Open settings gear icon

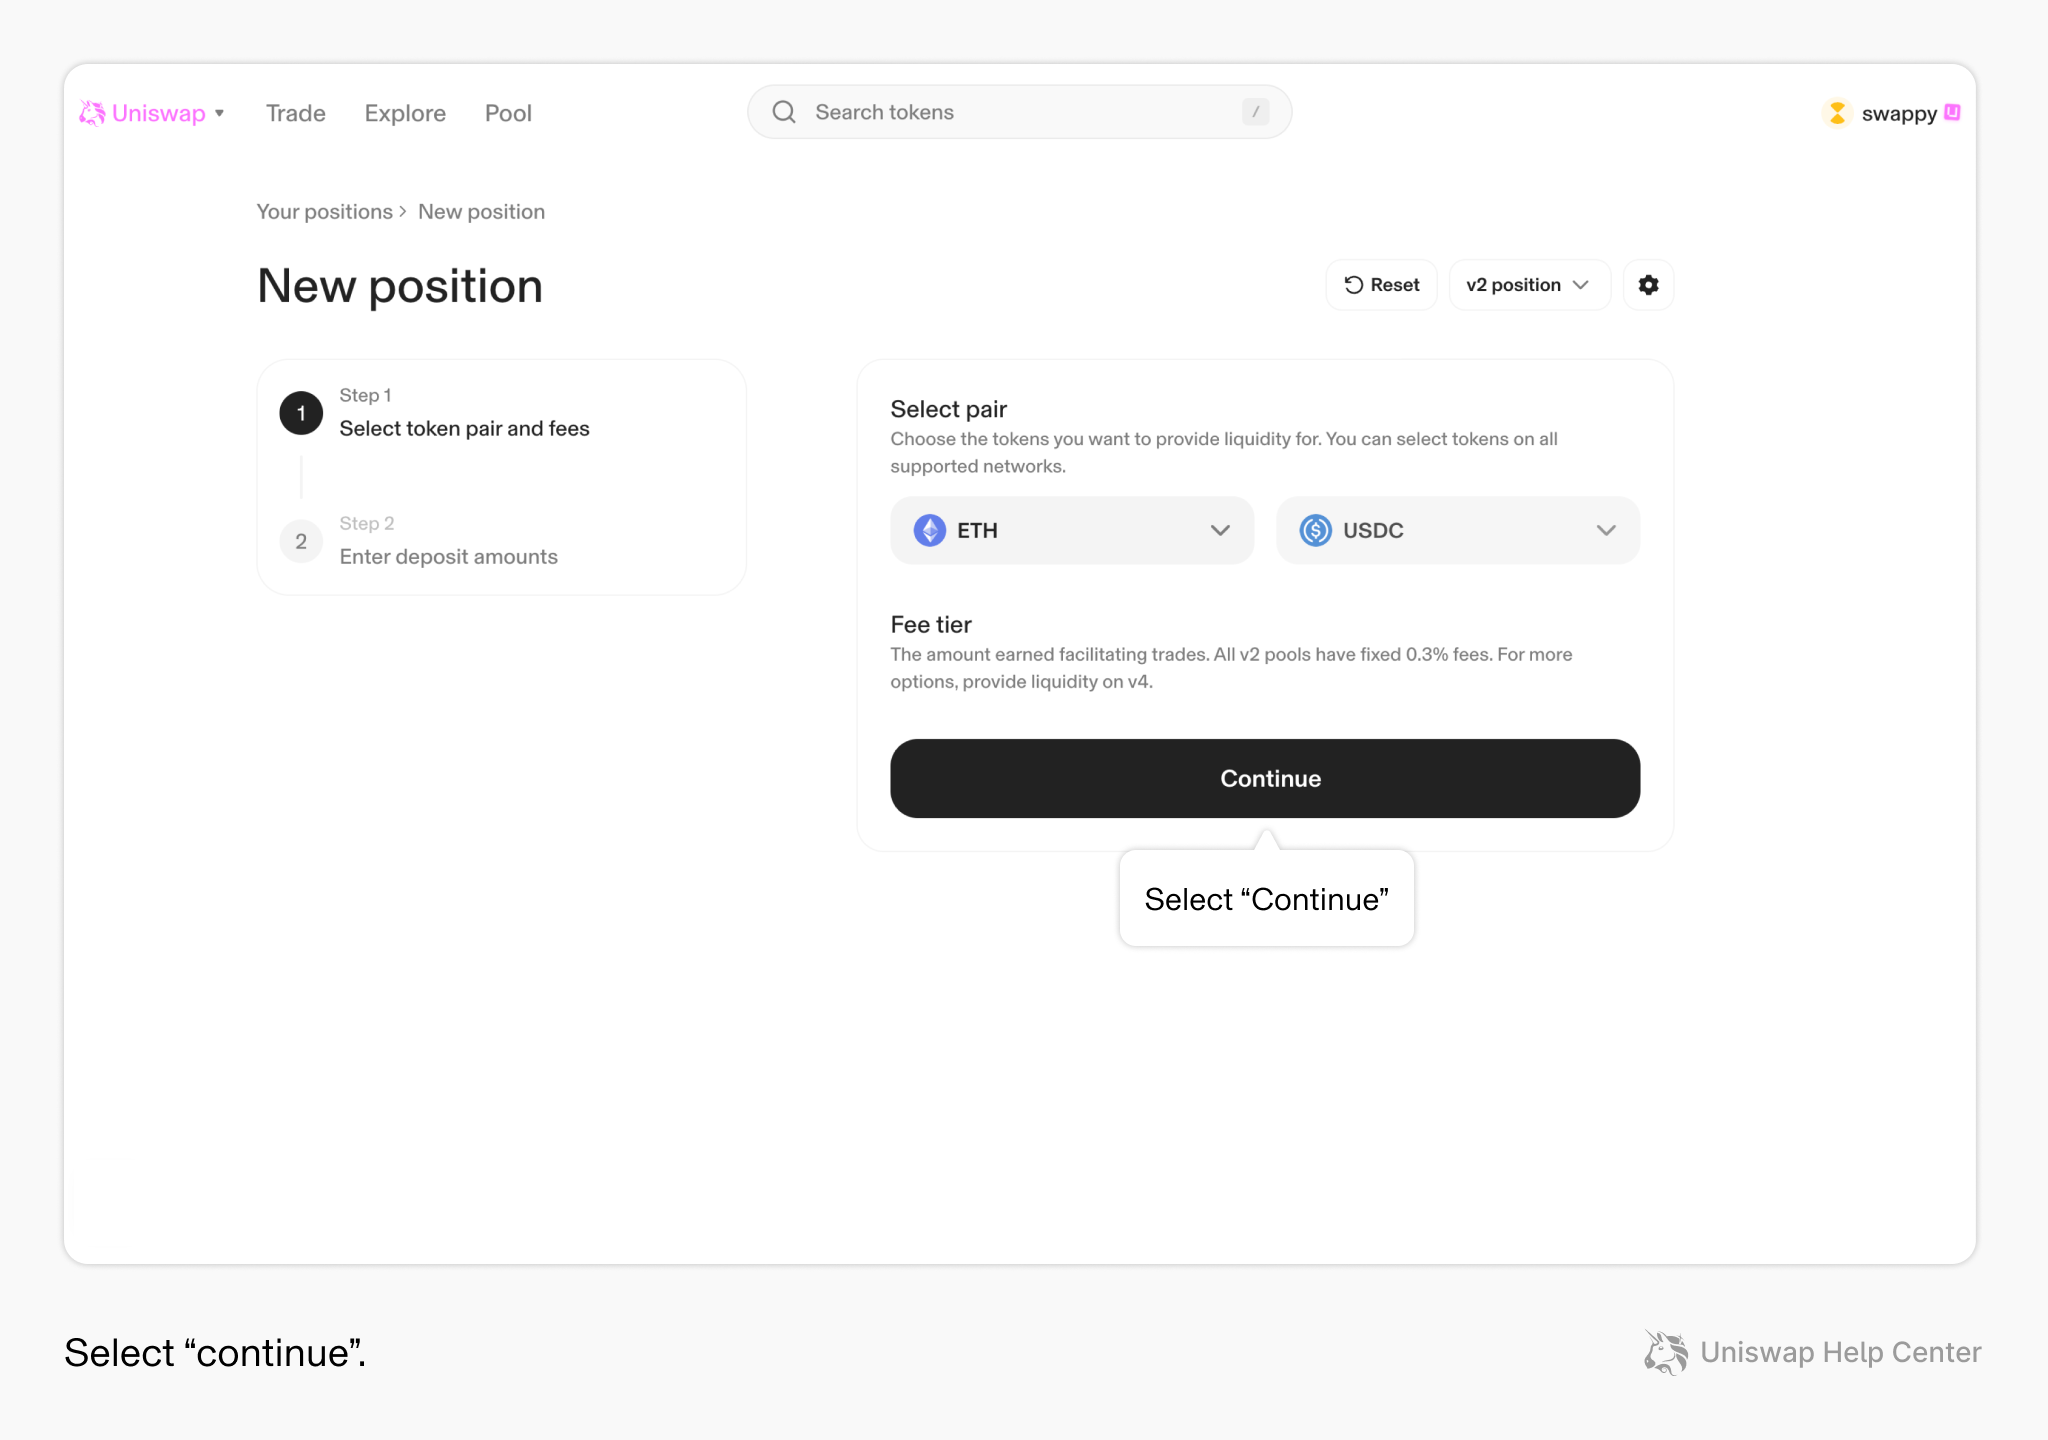[x=1648, y=285]
